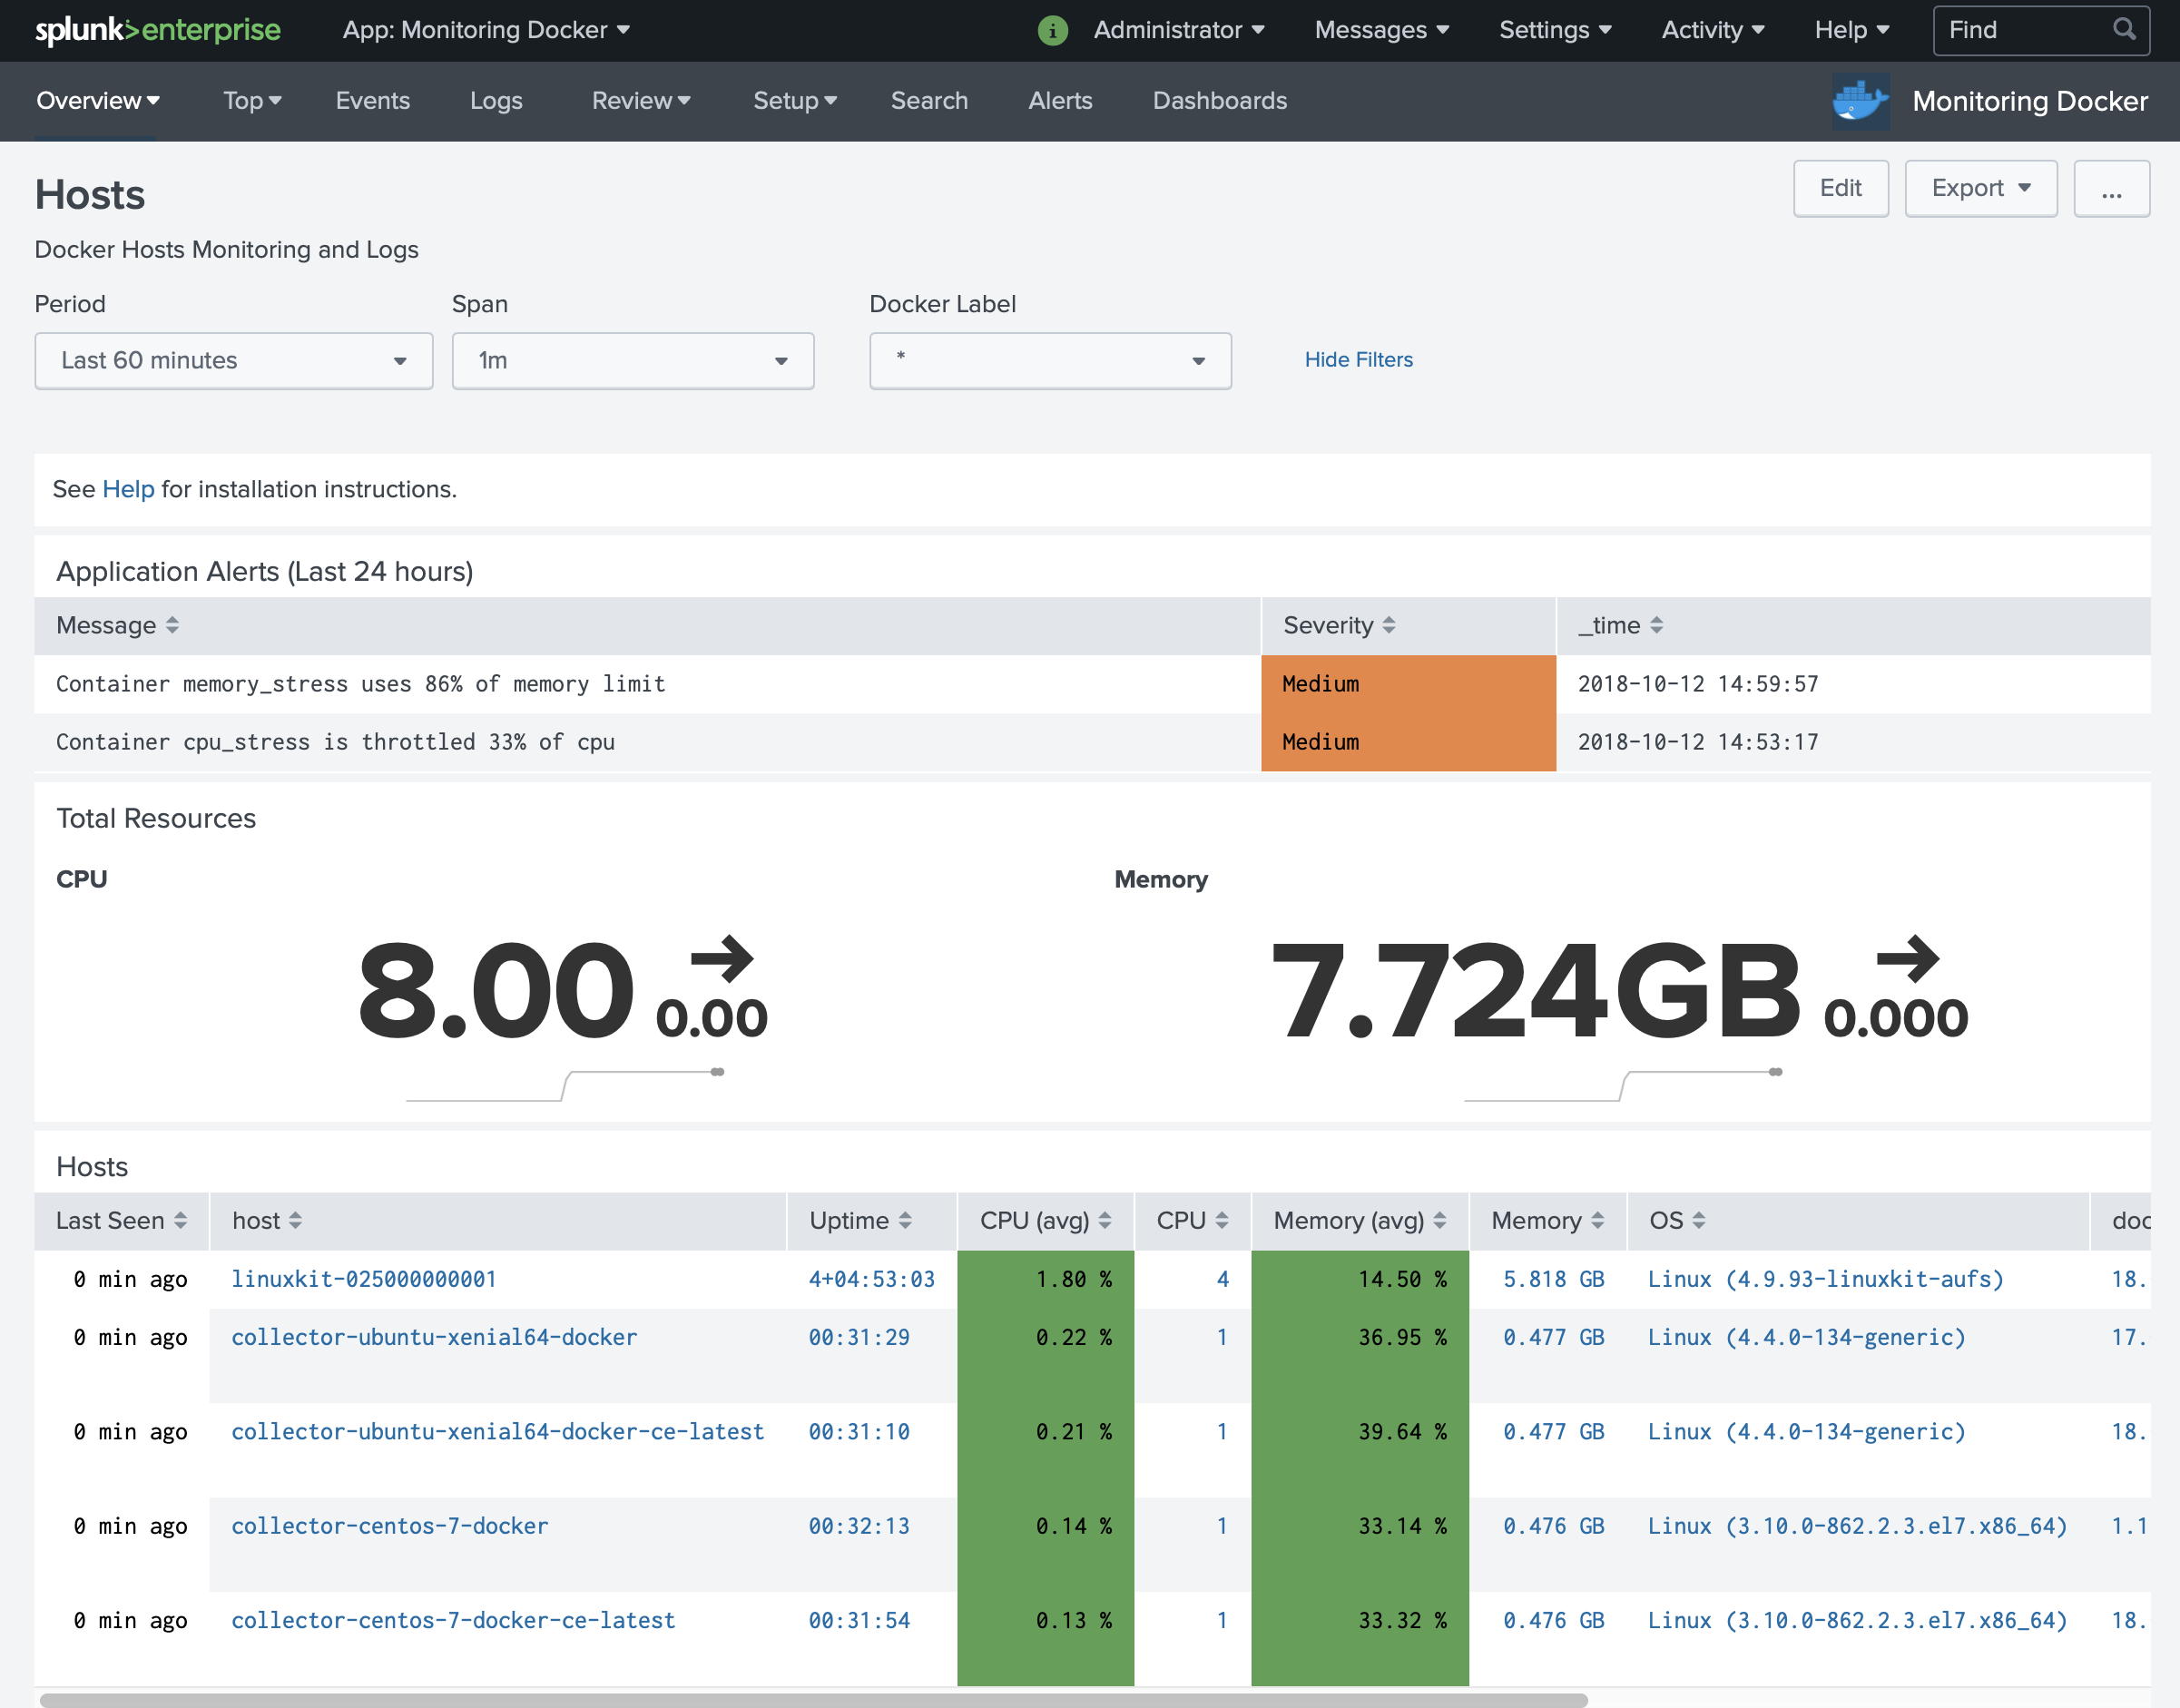Open host collector-centos-7-docker
This screenshot has height=1708, width=2180.
[x=389, y=1527]
